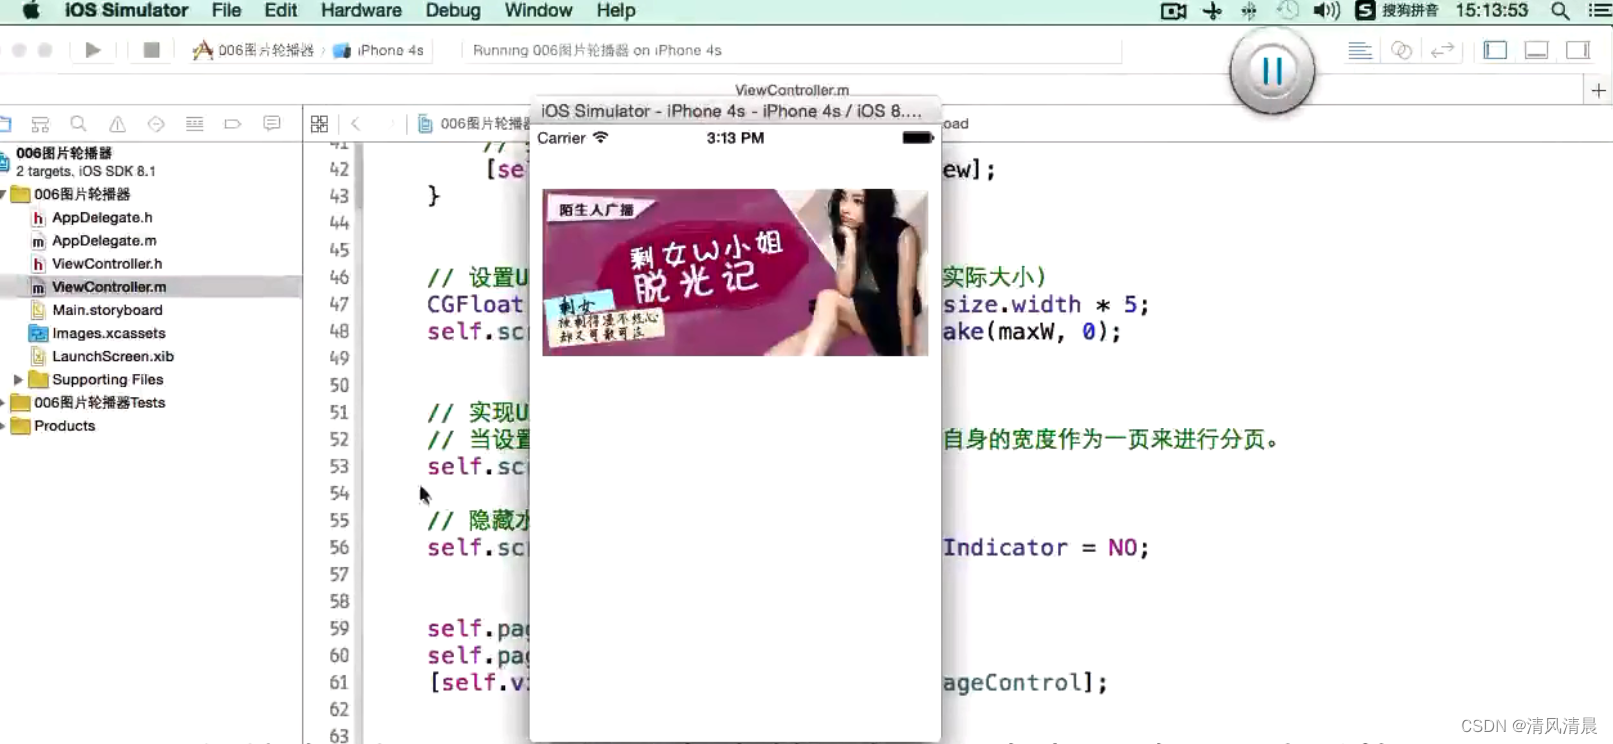
Task: Open the Sogou Pinyin input menu
Action: pos(1397,11)
